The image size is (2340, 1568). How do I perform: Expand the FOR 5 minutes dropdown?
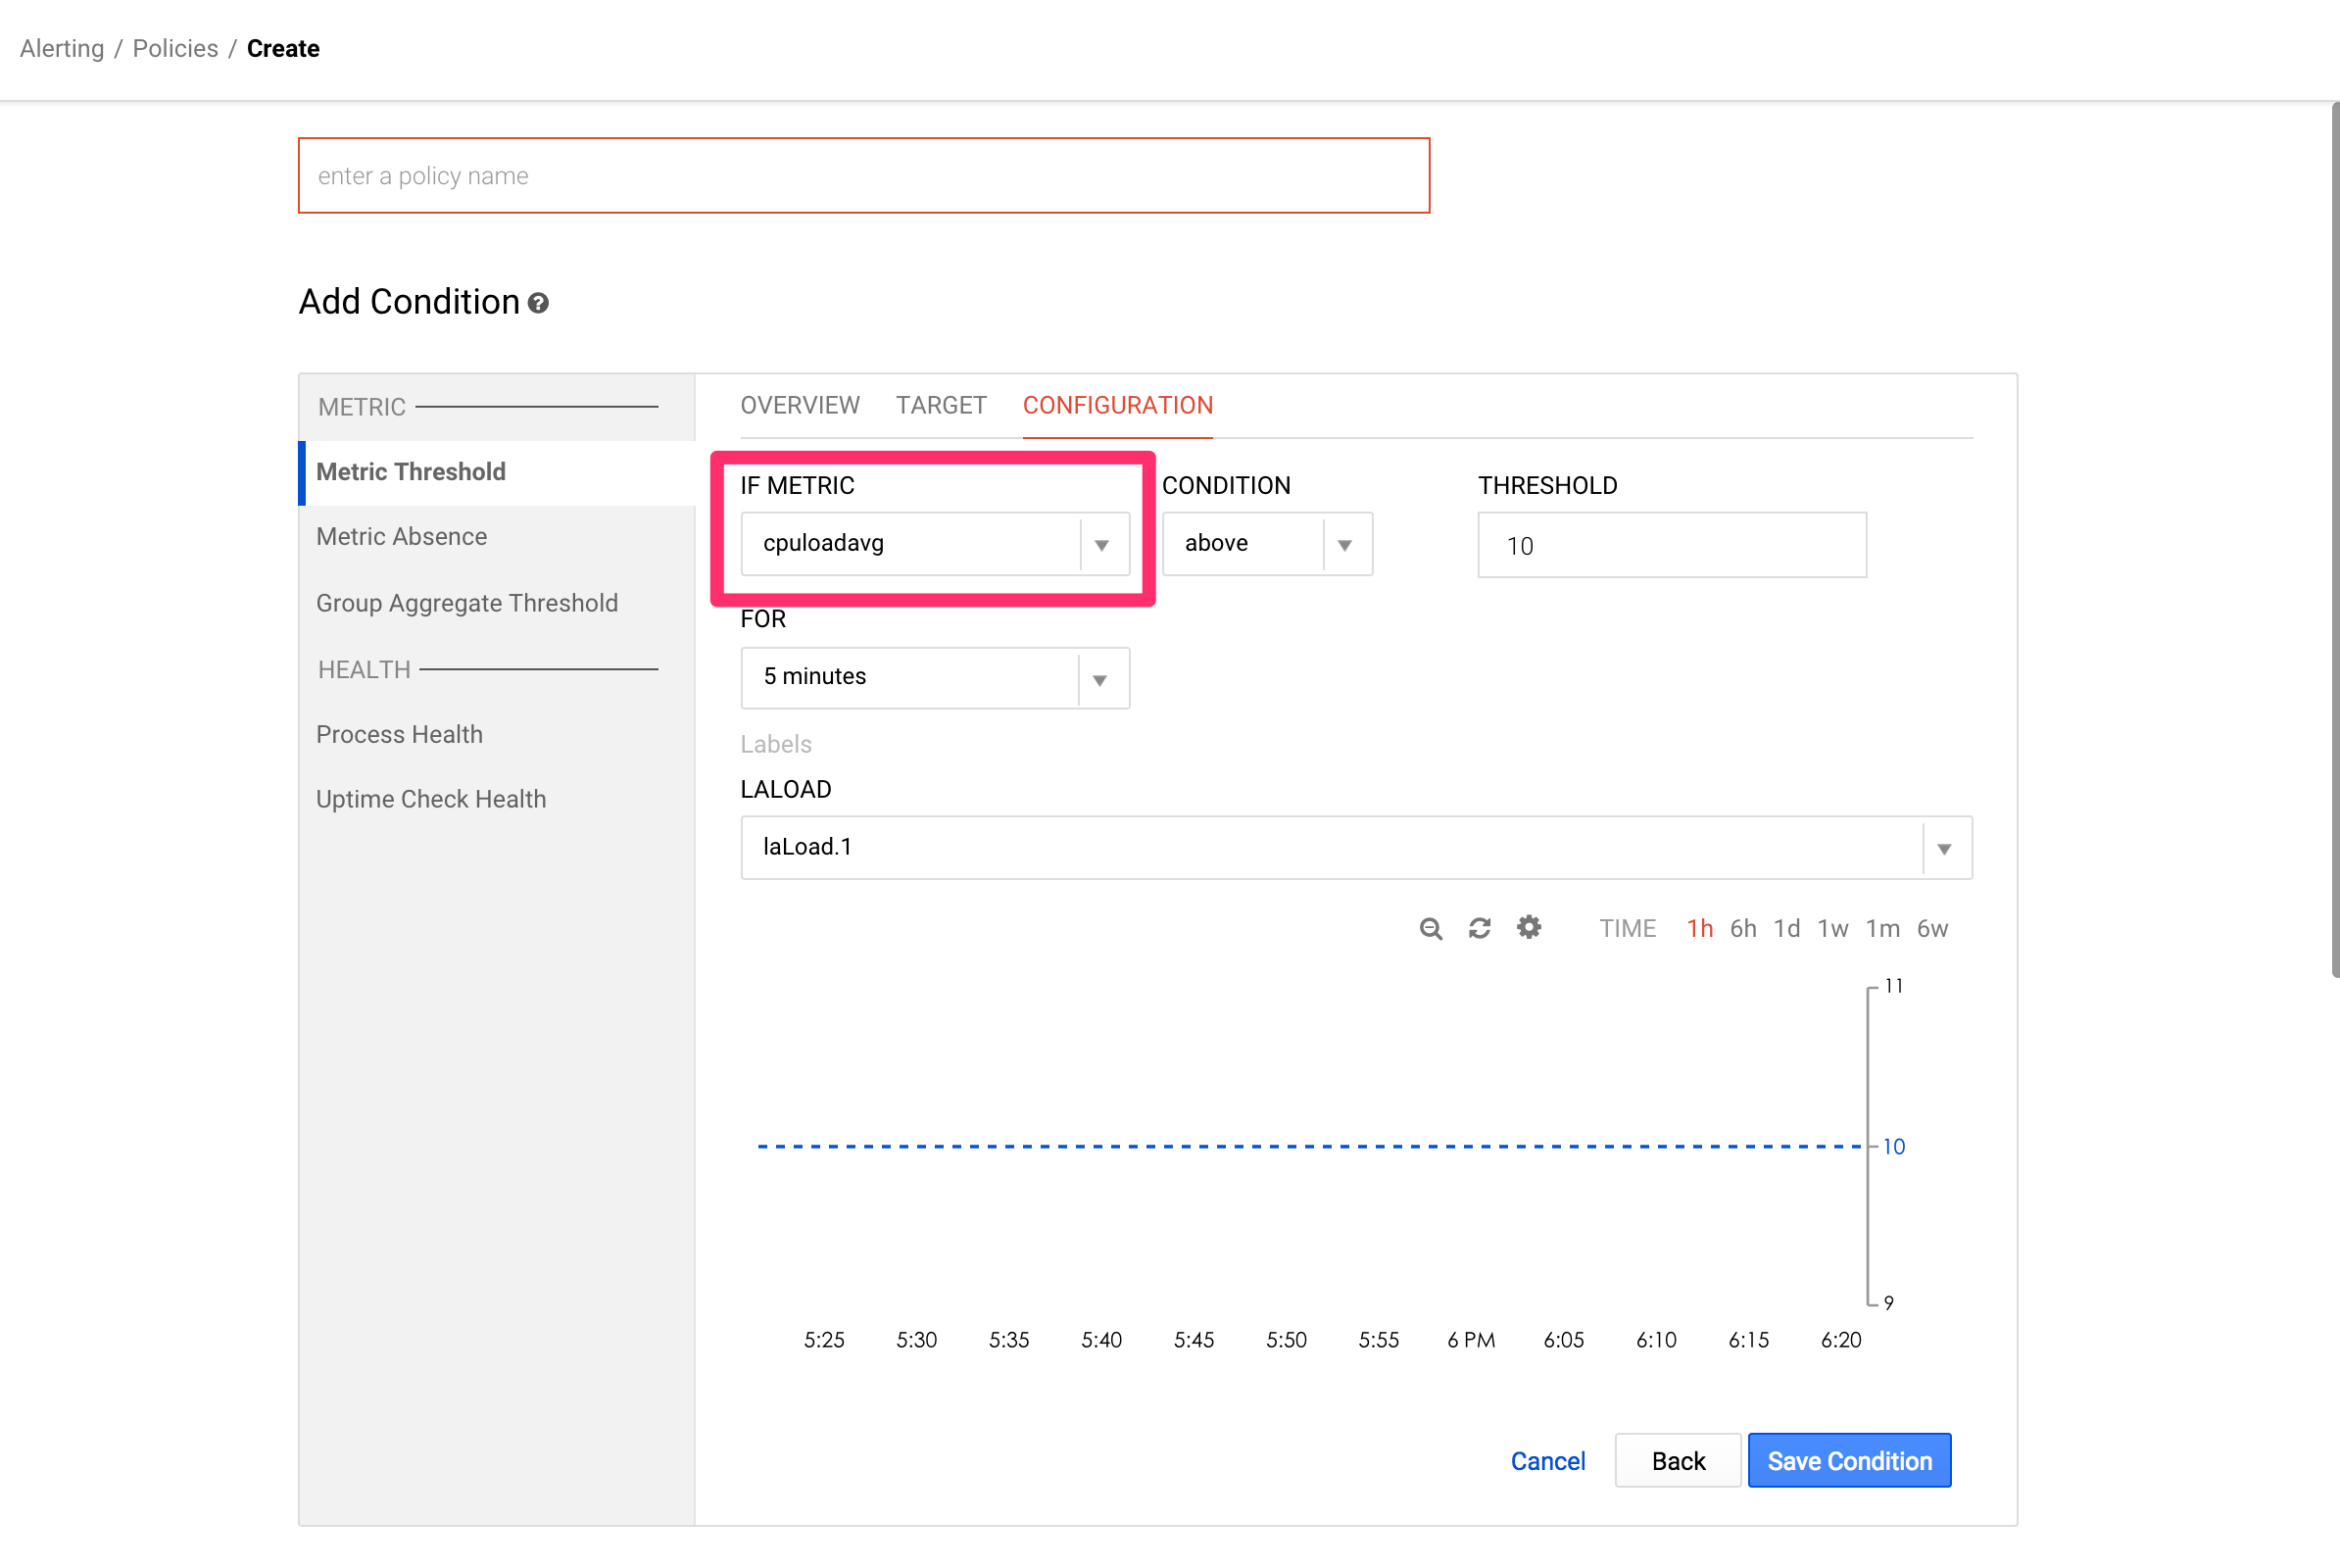(x=1099, y=679)
